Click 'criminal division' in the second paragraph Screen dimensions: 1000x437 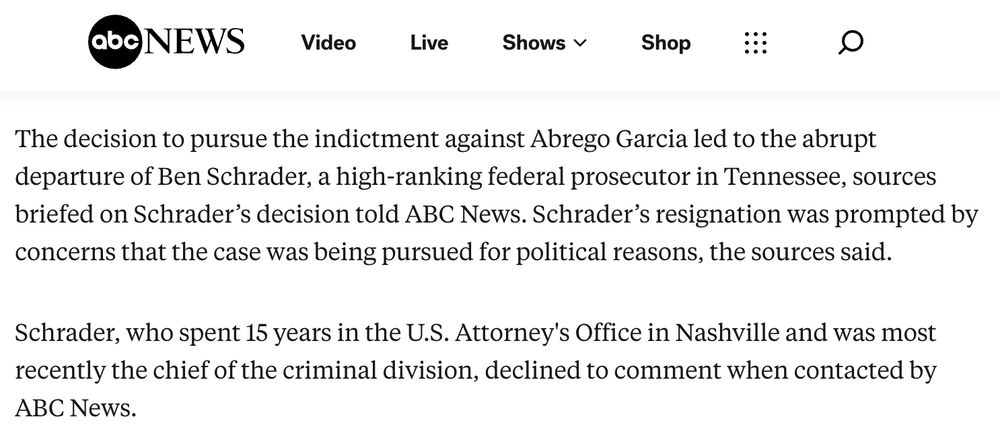386,371
